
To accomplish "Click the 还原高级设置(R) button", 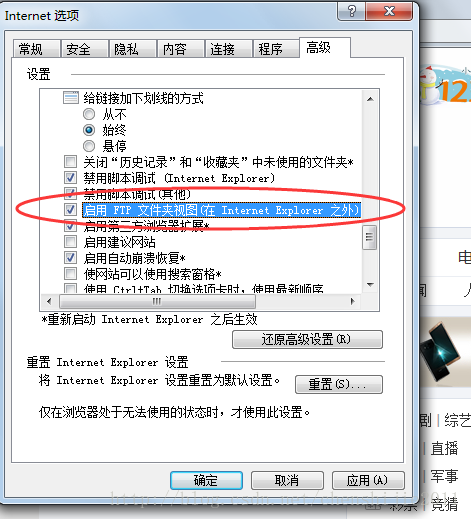I will (307, 339).
